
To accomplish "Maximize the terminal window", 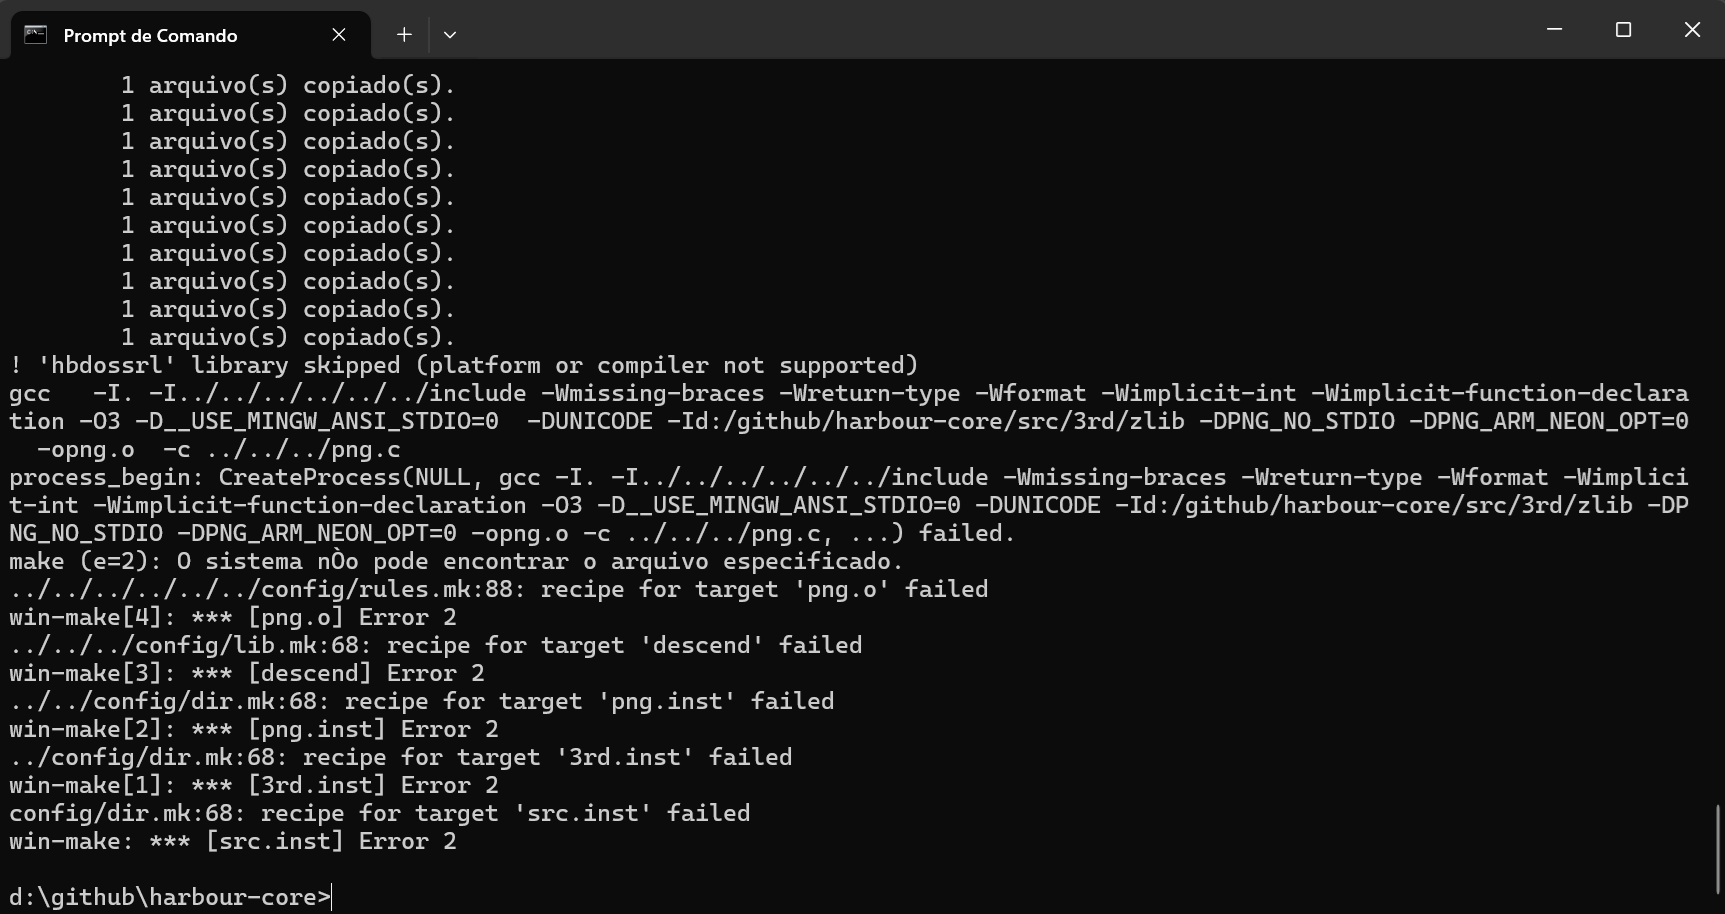I will tap(1623, 30).
